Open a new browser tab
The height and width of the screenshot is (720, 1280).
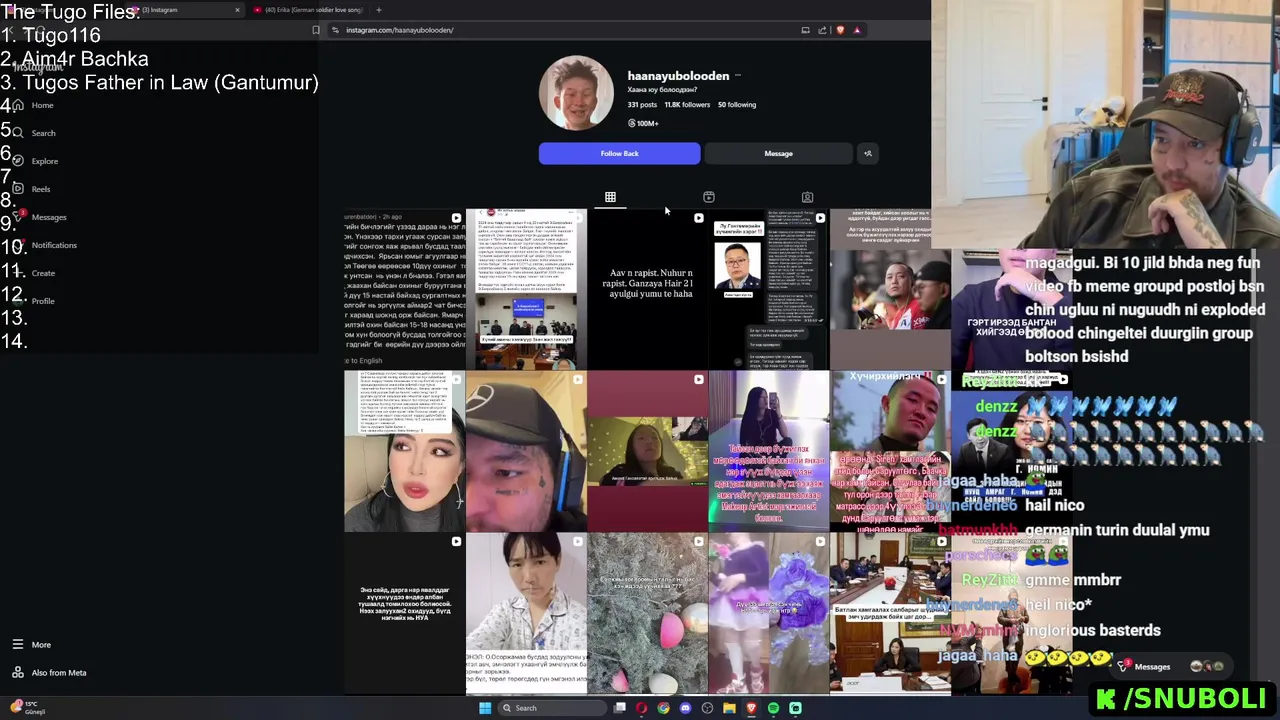pos(379,10)
